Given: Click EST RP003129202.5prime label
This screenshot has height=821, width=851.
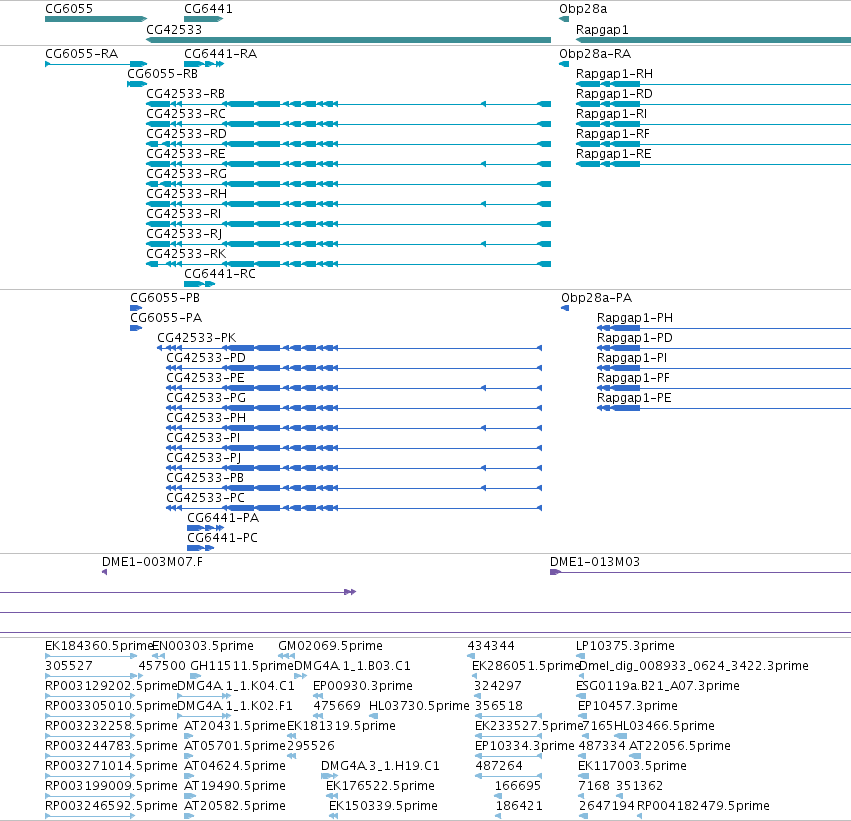Looking at the screenshot, I should coord(111,686).
